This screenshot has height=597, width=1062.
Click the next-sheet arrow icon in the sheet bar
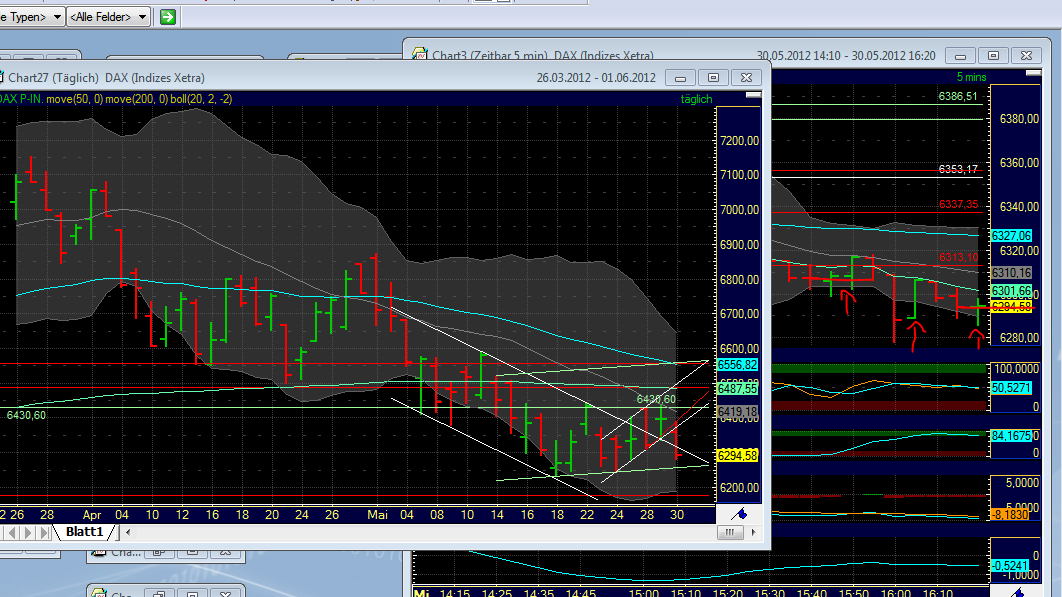(28, 533)
